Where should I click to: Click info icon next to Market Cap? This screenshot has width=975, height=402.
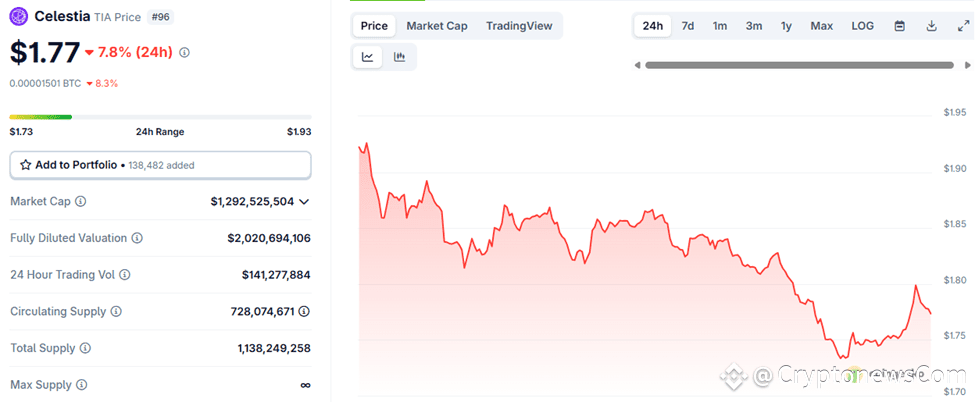pos(80,202)
